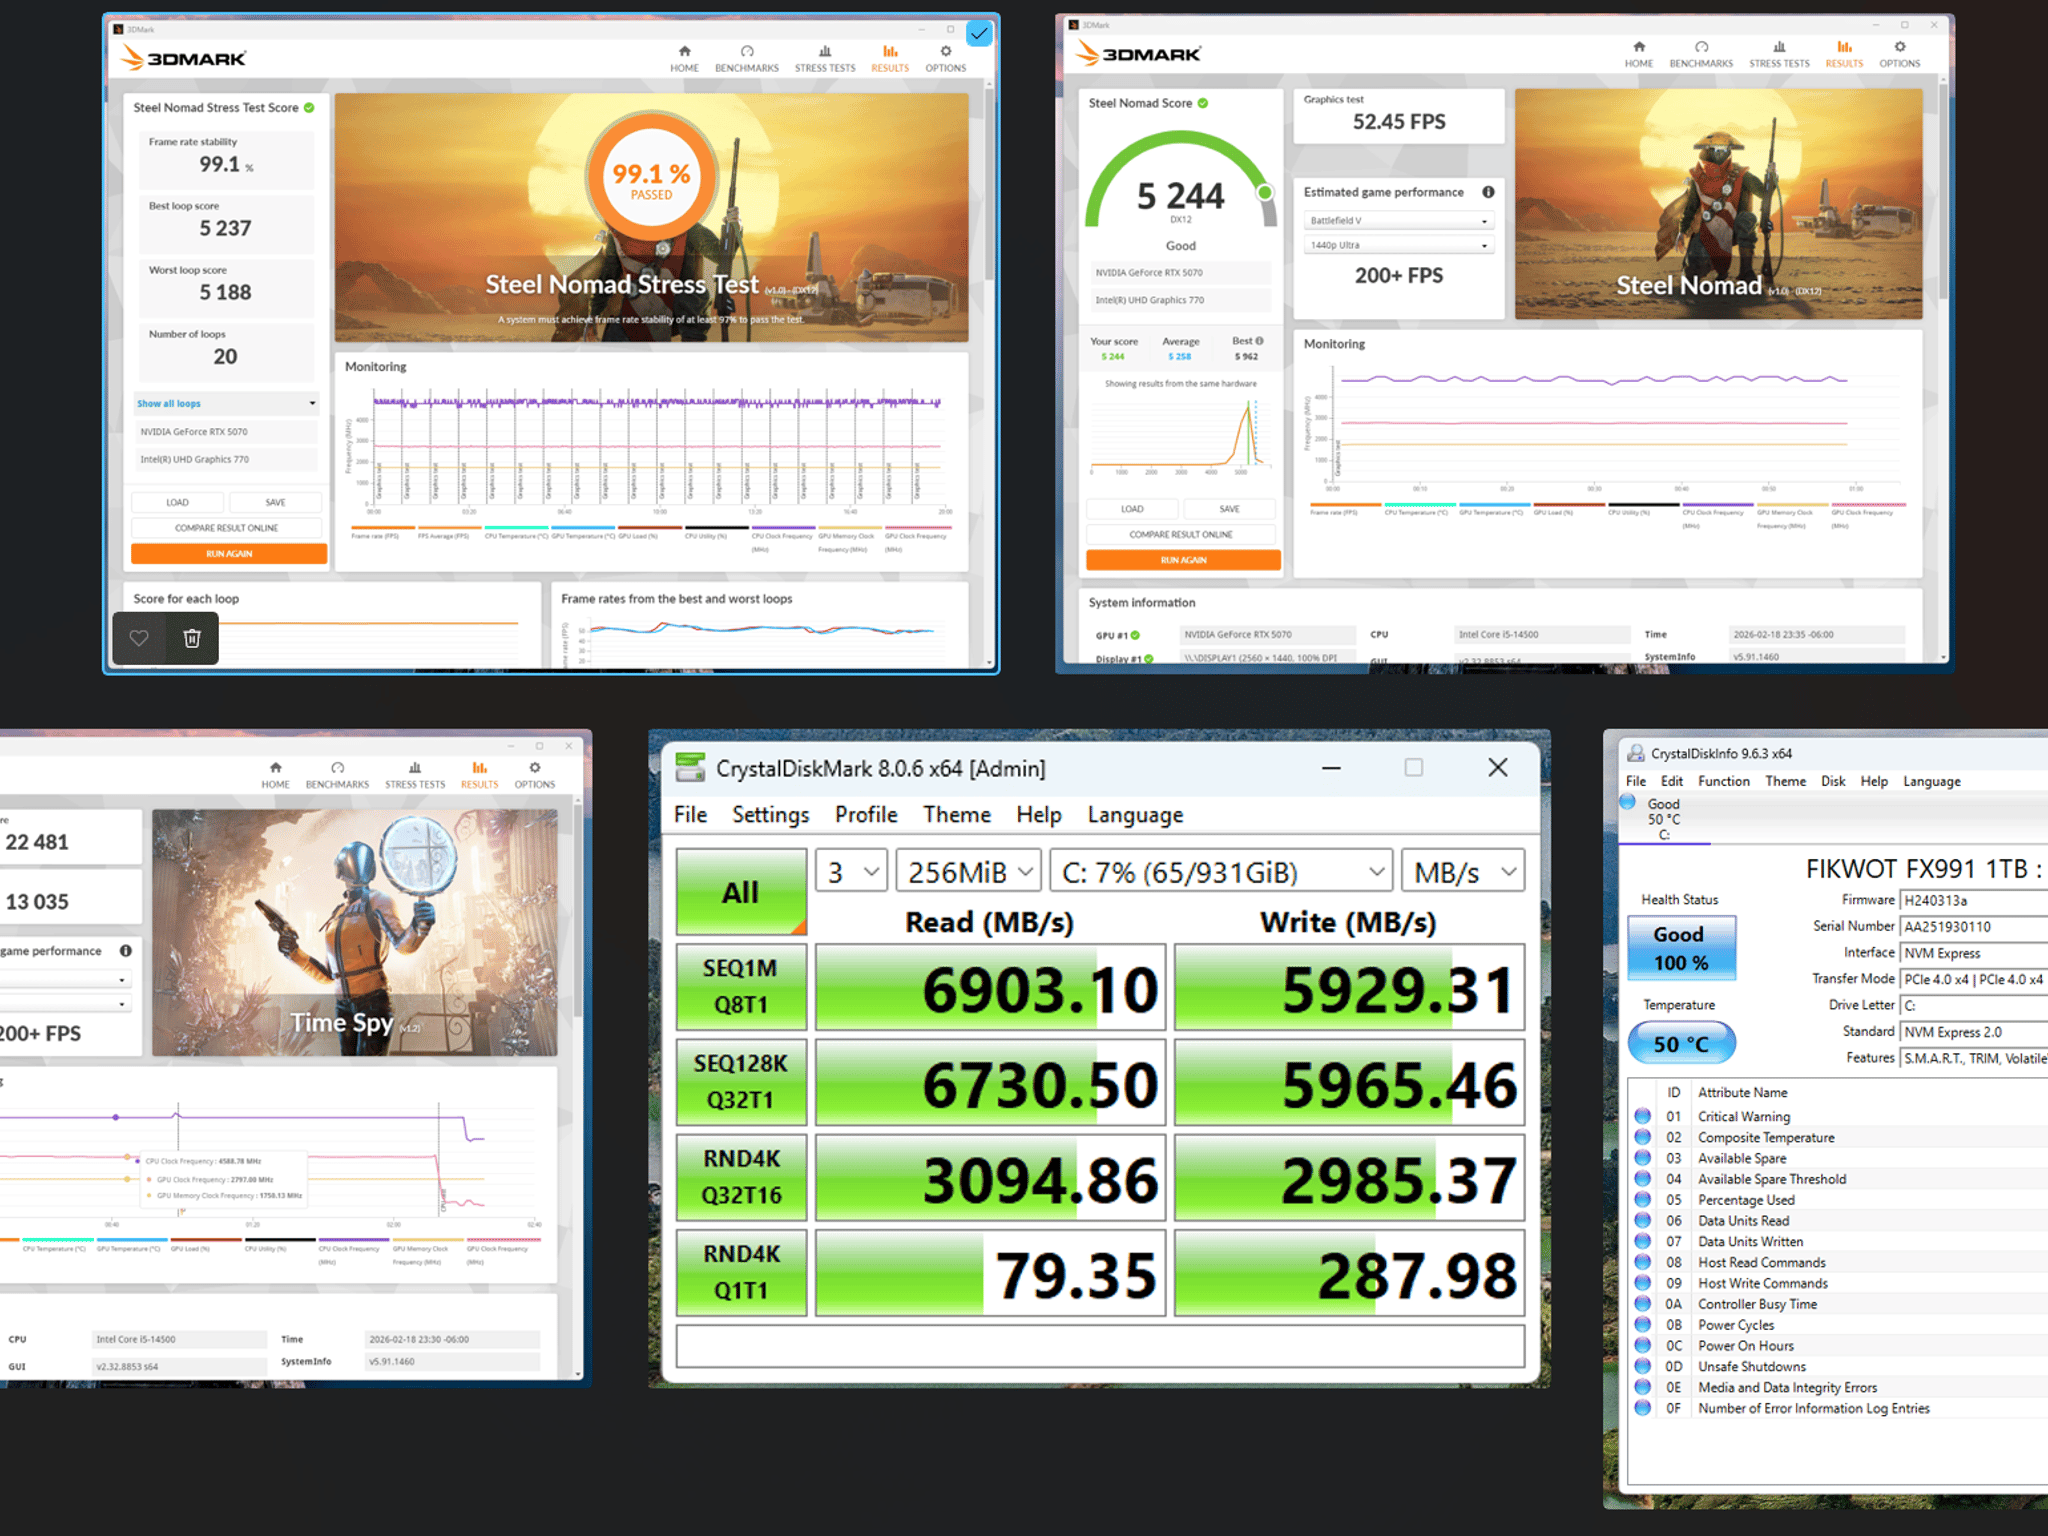Click LOAD button in Stress Test window

click(177, 502)
